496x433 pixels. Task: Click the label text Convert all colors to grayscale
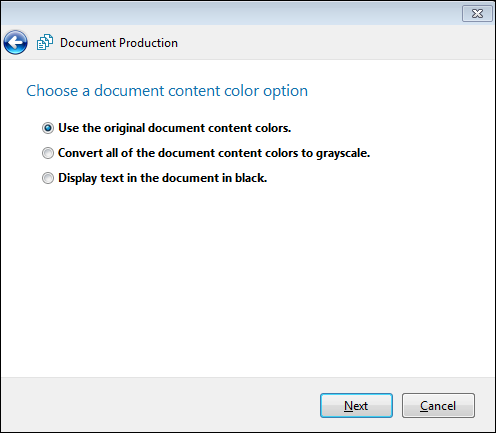[214, 153]
